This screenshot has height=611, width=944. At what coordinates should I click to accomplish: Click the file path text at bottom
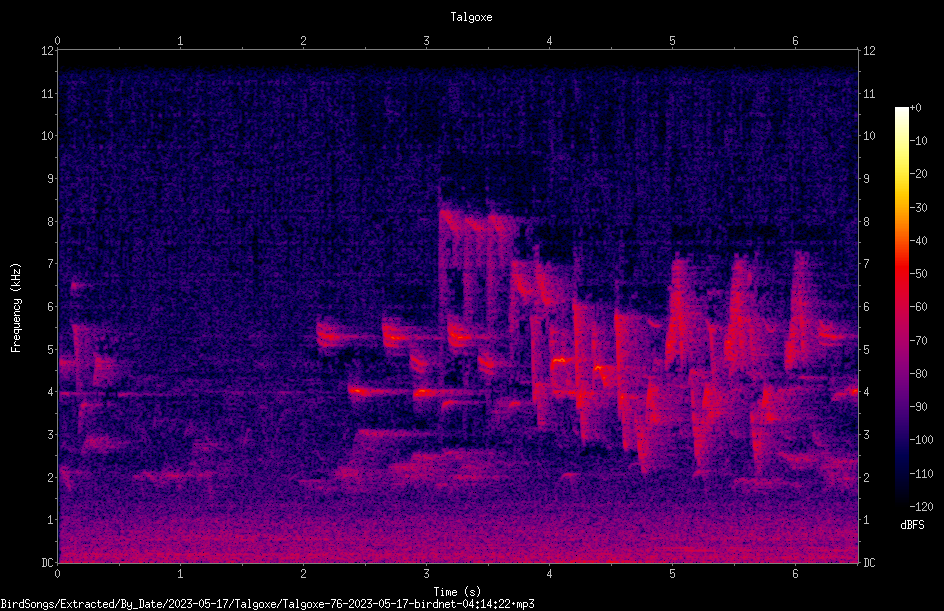[267, 604]
